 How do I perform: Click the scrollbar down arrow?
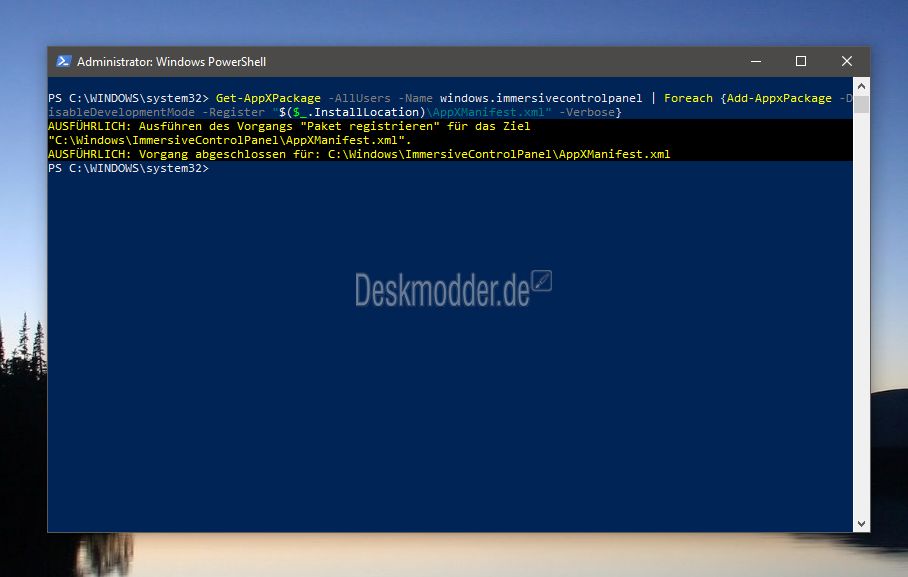tap(861, 524)
